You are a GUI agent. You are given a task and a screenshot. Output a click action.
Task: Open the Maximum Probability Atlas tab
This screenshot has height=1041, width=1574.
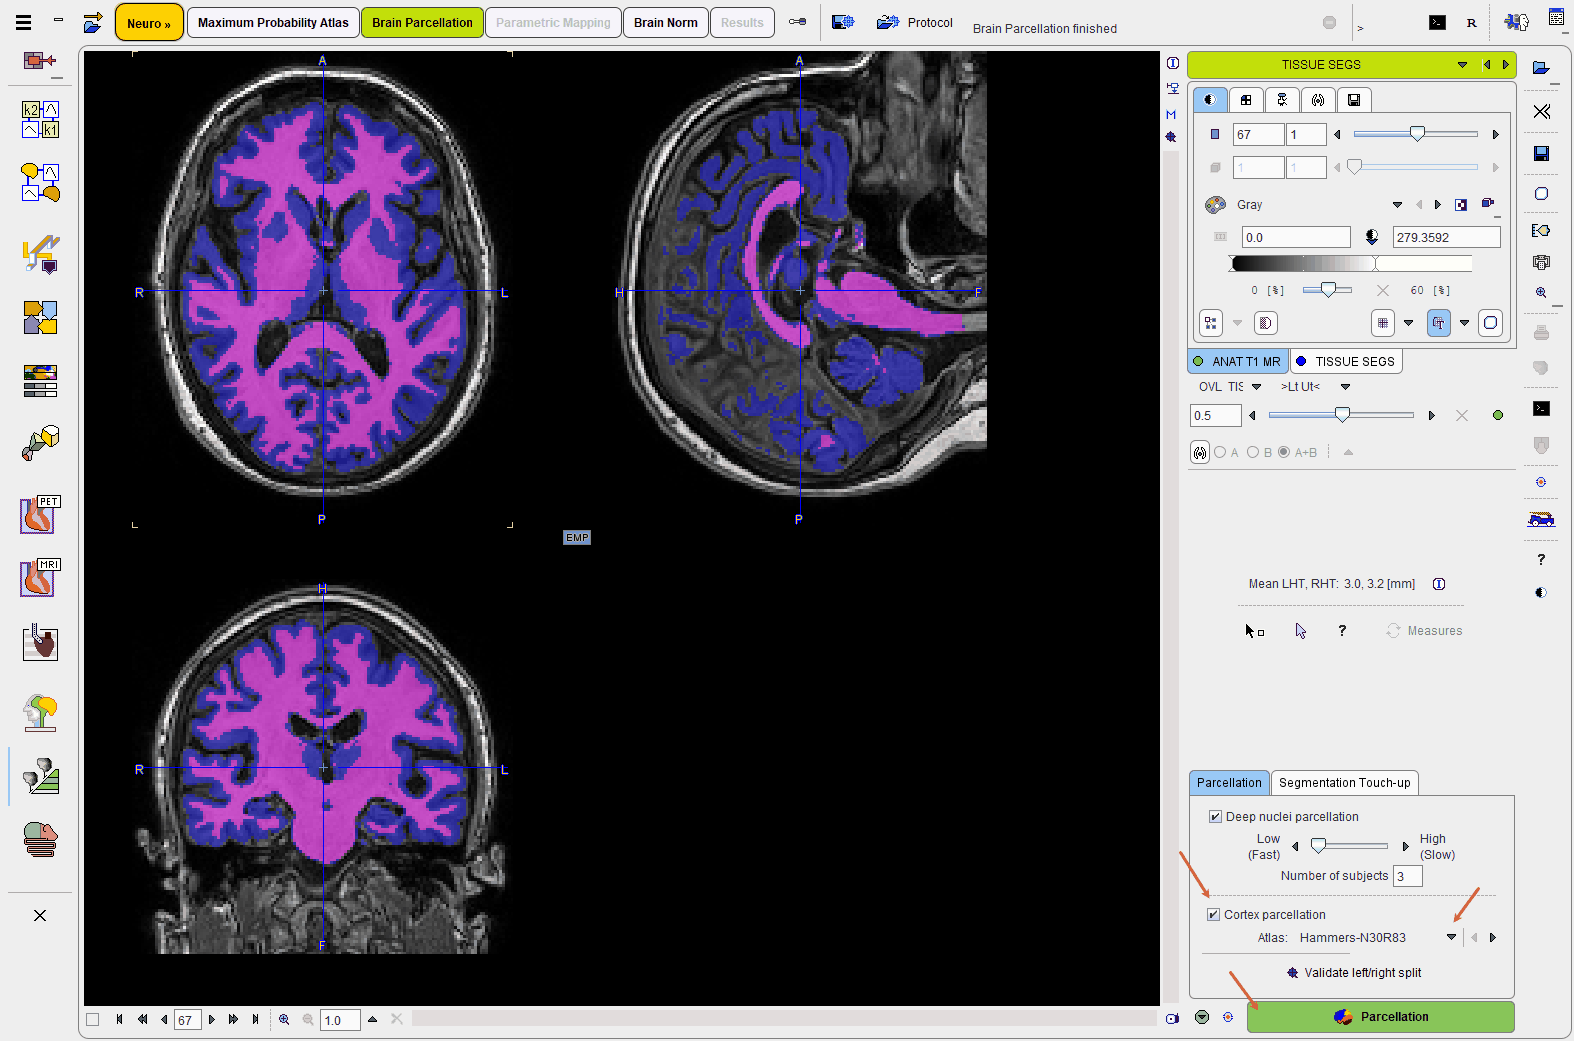(273, 22)
